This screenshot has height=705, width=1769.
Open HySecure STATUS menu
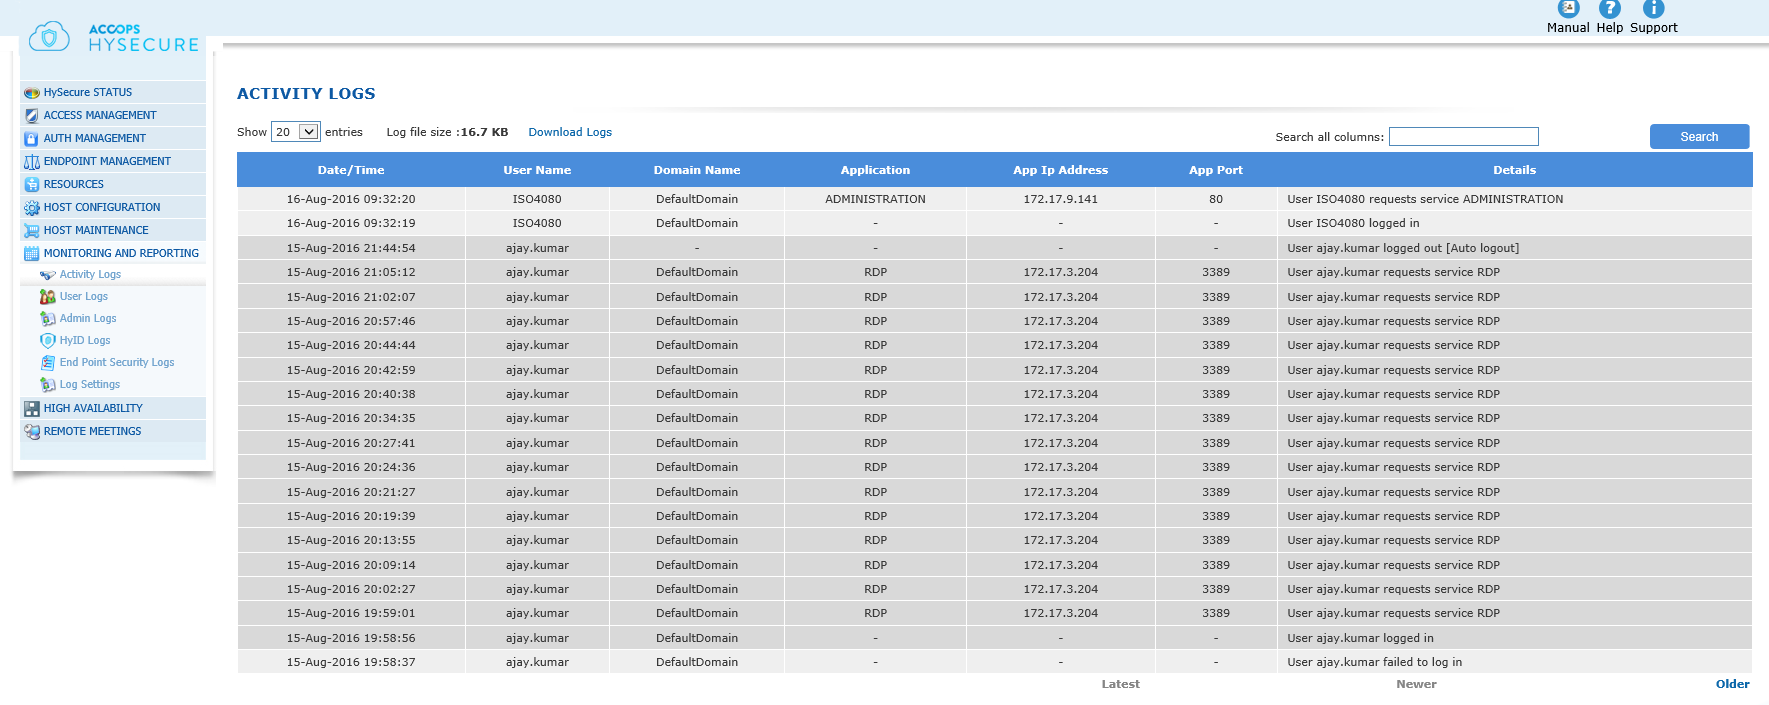88,92
